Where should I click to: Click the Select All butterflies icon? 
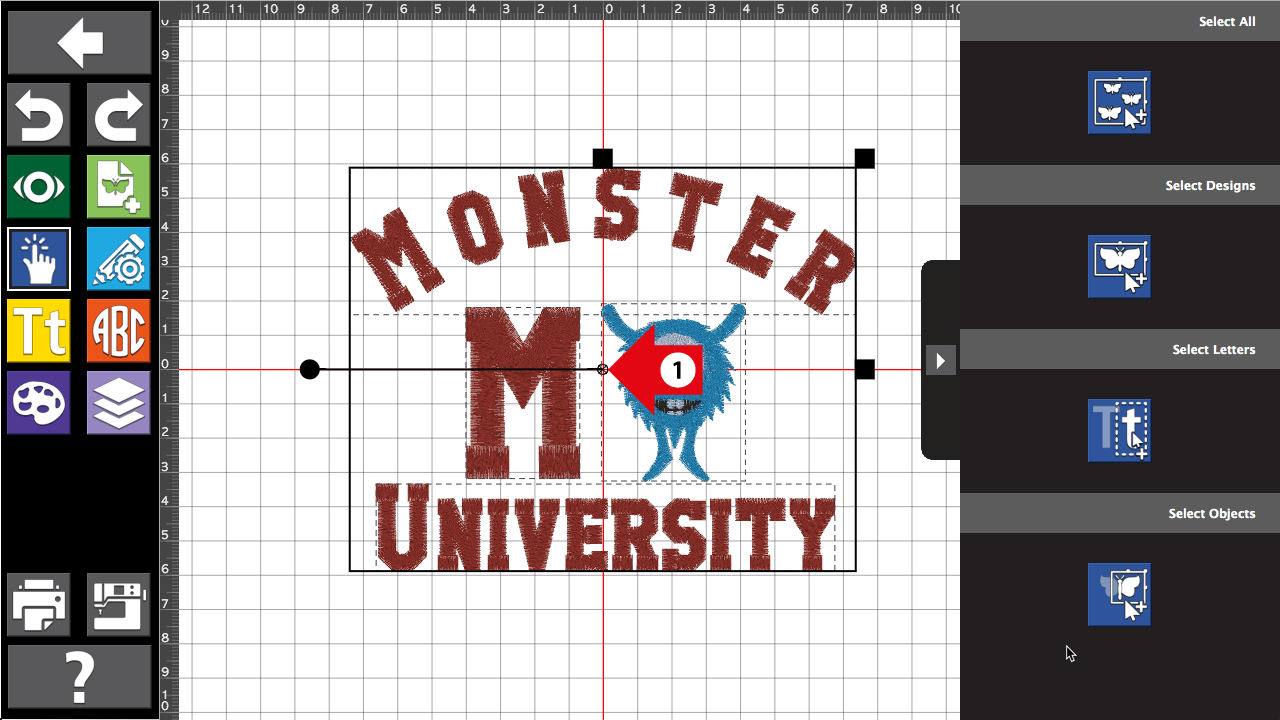pyautogui.click(x=1119, y=102)
